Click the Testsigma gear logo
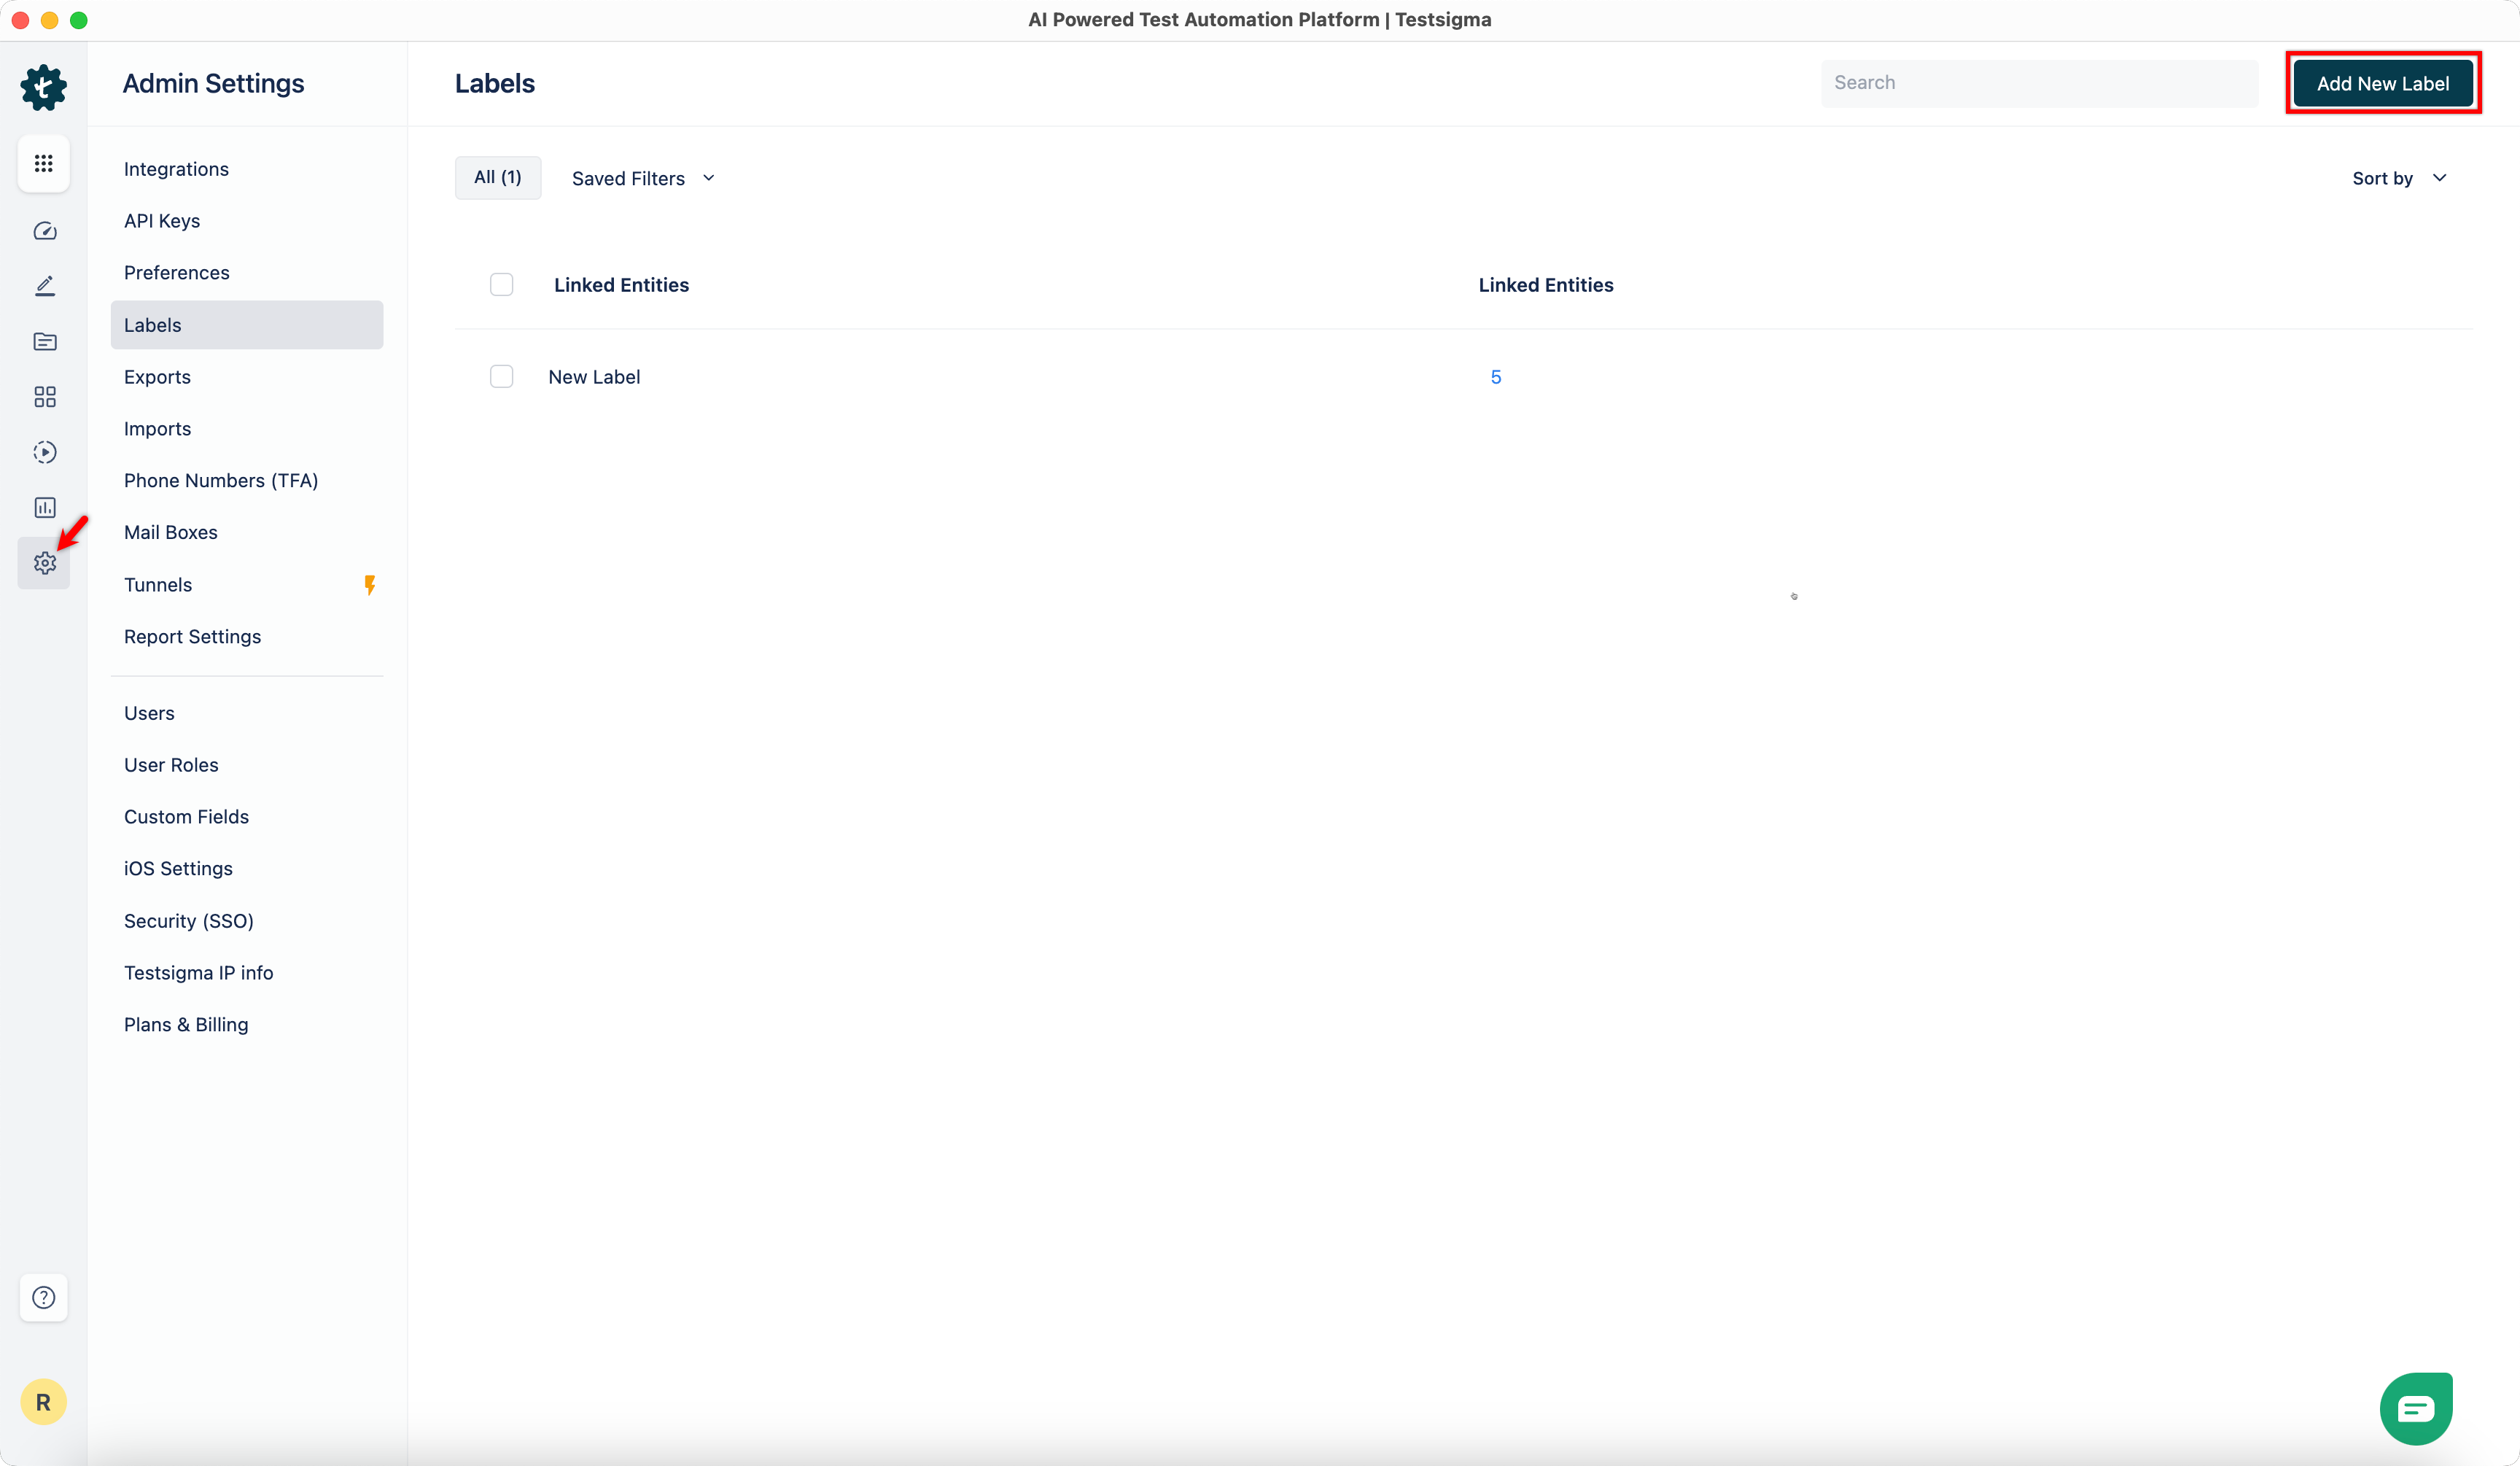 (x=43, y=87)
